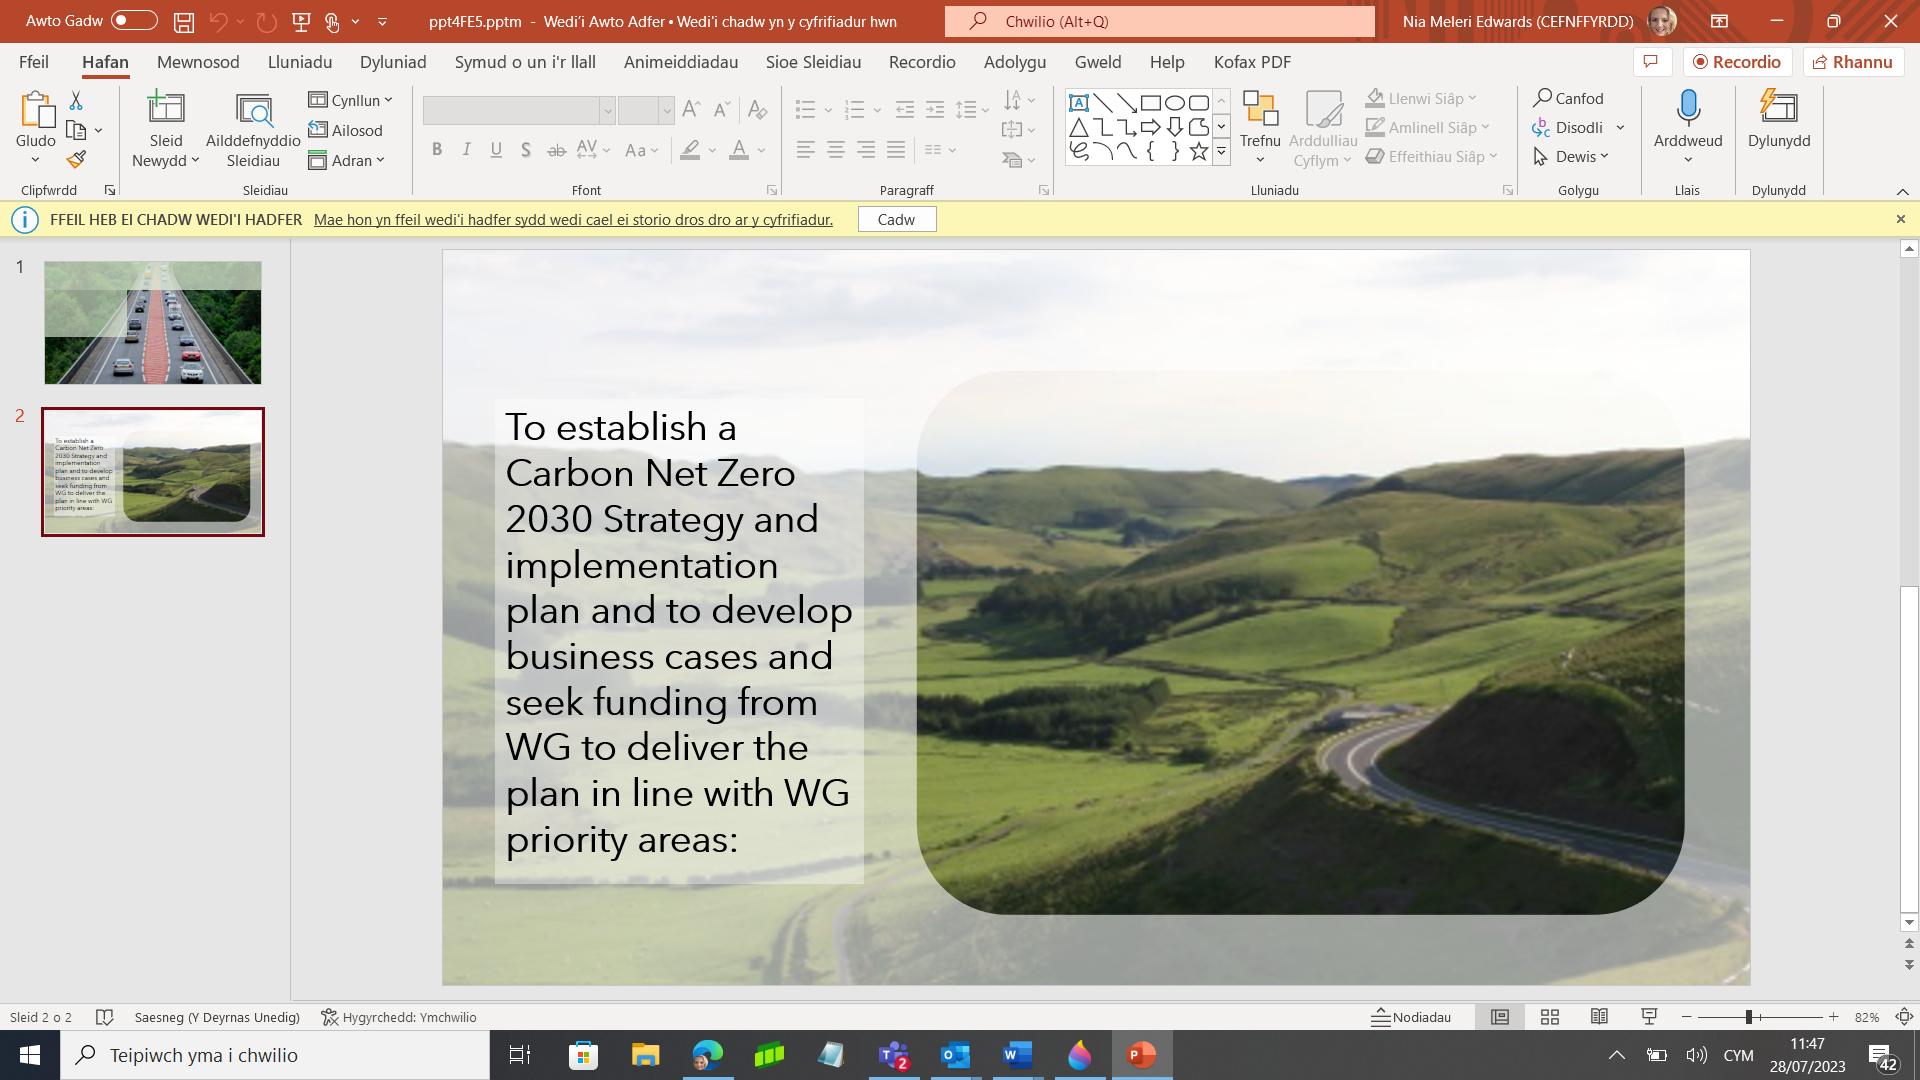Screen dimensions: 1920x1080
Task: Expand the Cynllun (Layout) dropdown
Action: (x=351, y=100)
